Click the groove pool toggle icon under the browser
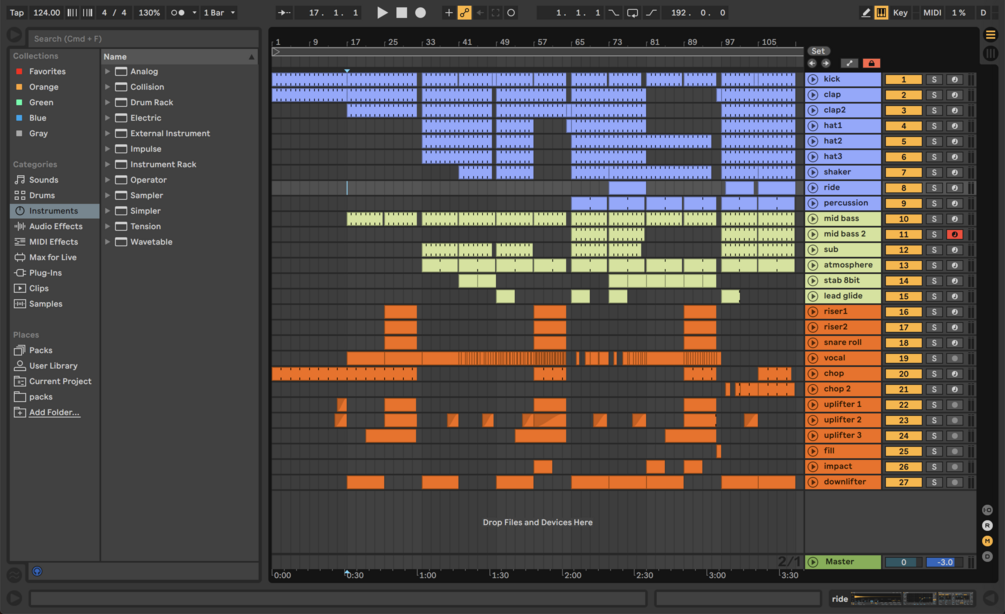The width and height of the screenshot is (1005, 614). (x=13, y=575)
